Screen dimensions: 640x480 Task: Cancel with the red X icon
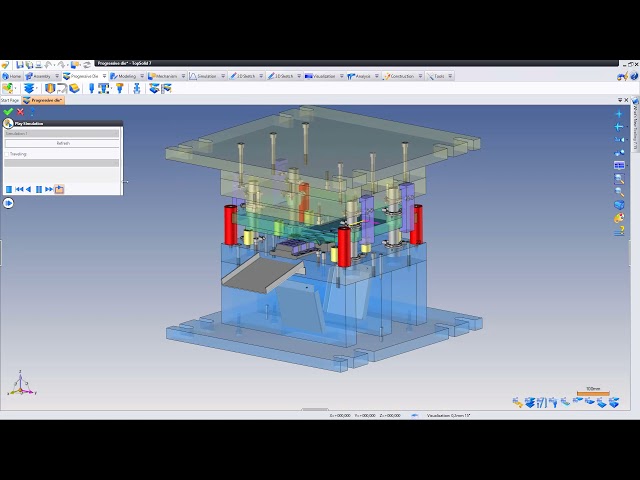pos(20,112)
